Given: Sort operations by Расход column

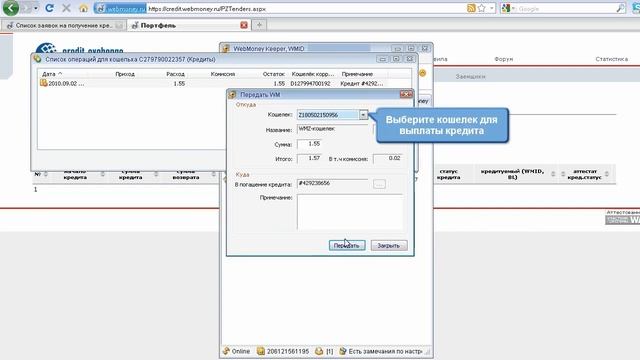Looking at the screenshot, I should coord(176,74).
